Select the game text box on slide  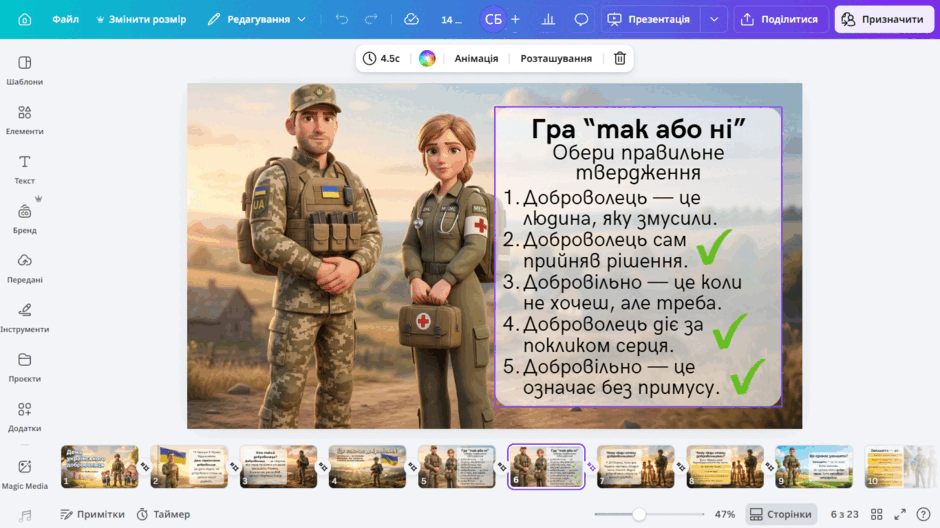click(638, 257)
